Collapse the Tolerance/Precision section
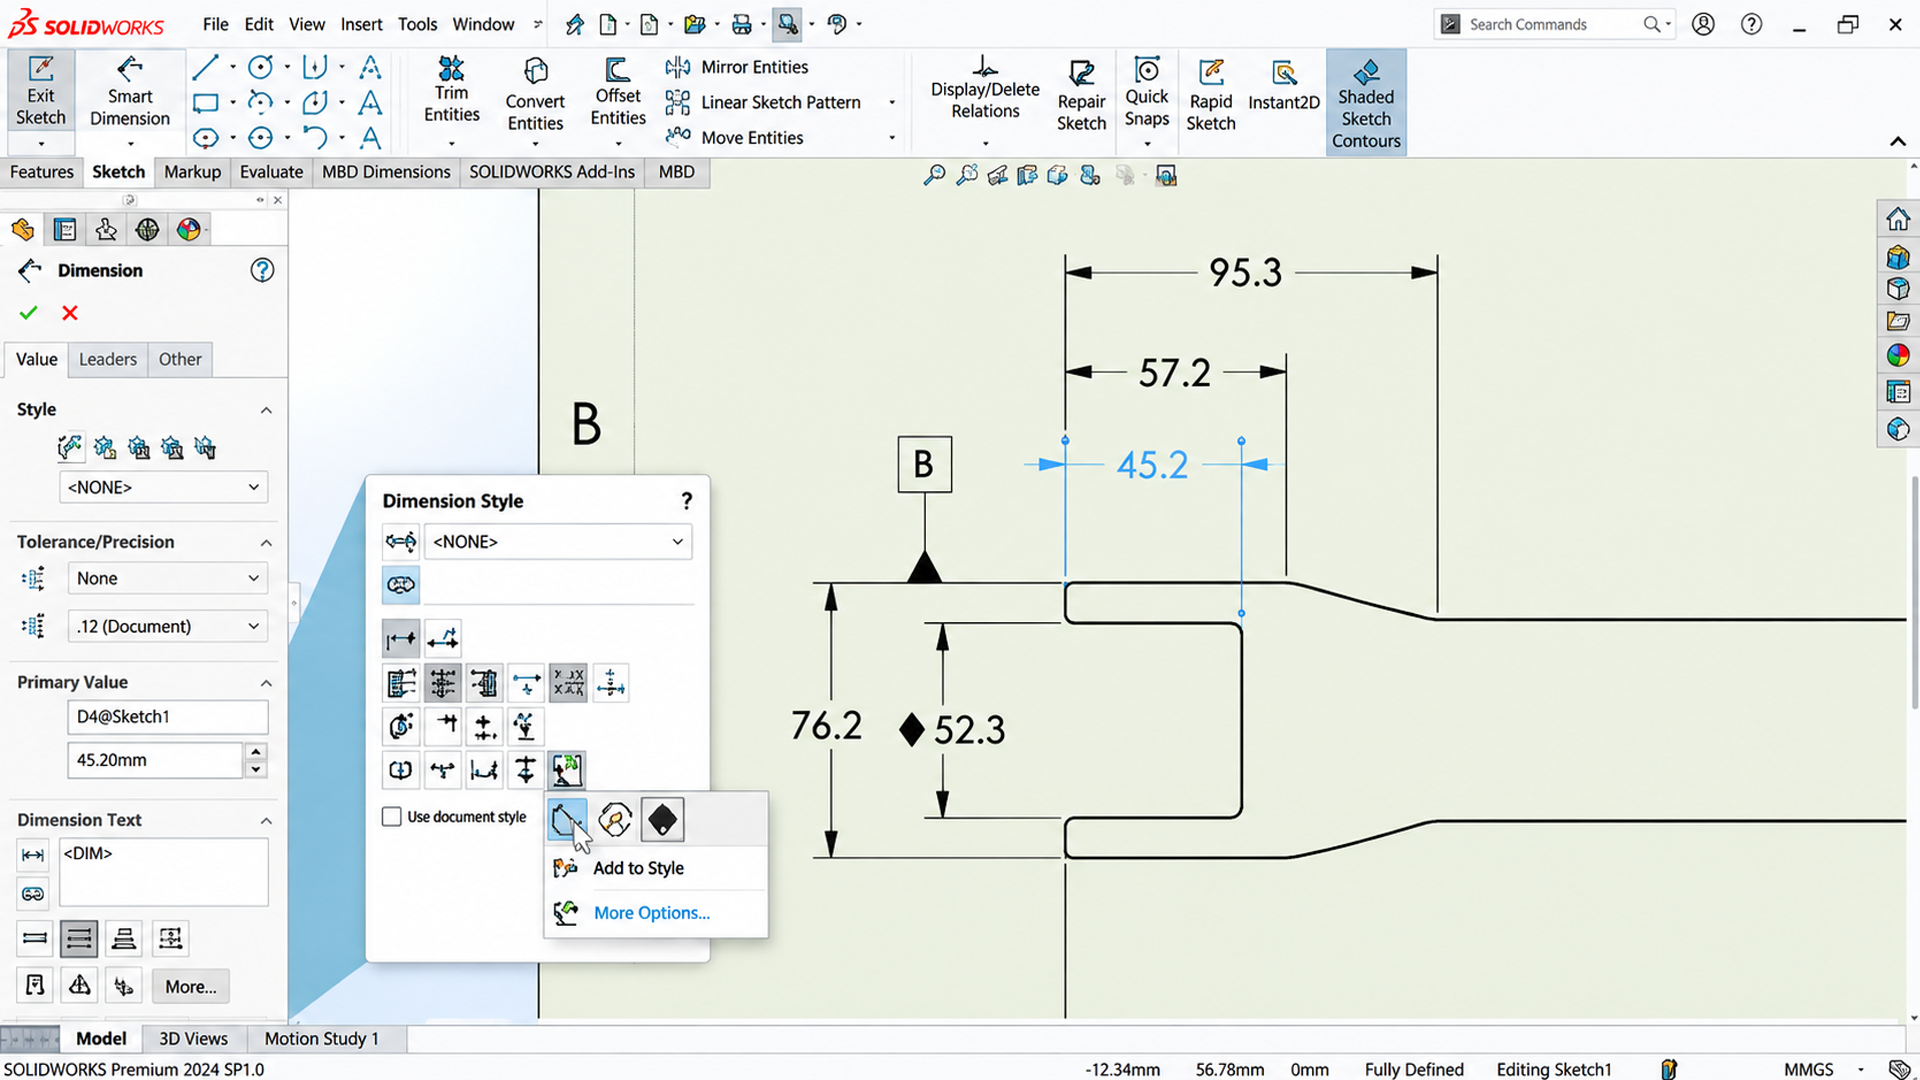 coord(266,542)
